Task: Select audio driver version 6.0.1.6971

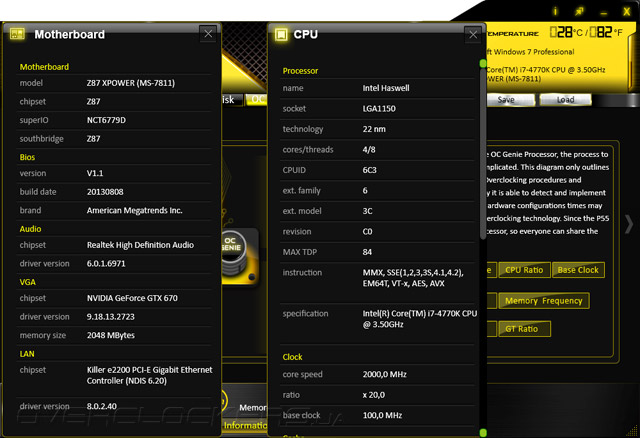Action: point(106,264)
